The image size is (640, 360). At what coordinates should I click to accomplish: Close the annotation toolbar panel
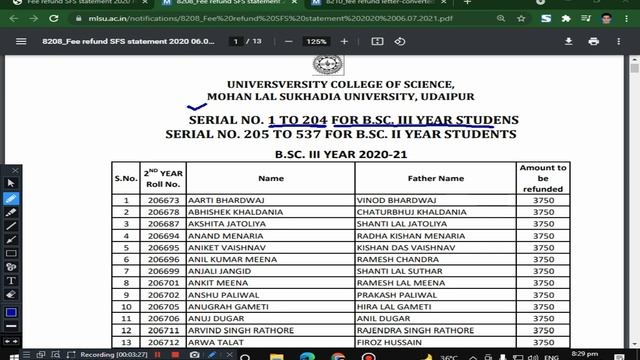pos(15,171)
